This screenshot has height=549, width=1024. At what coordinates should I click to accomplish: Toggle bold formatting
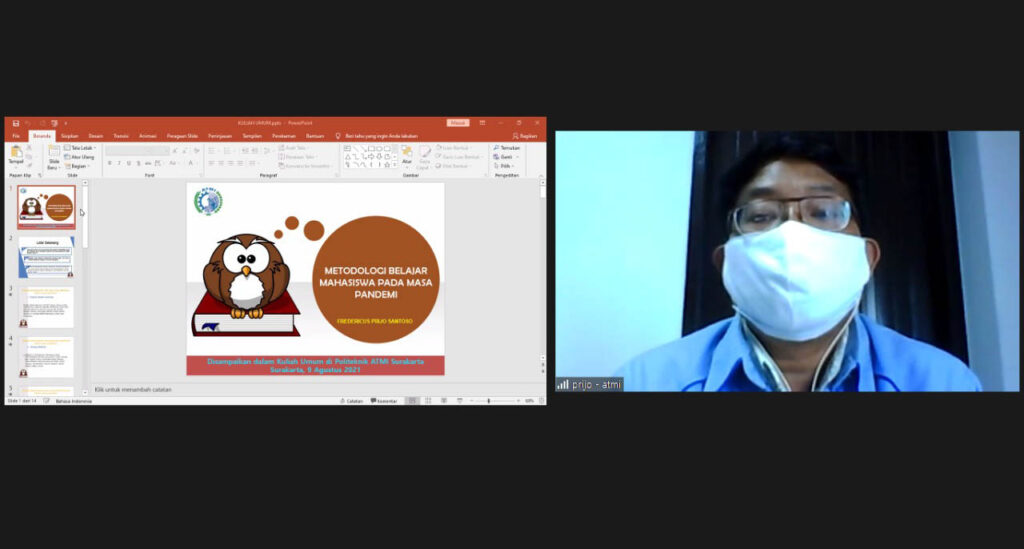(x=110, y=163)
